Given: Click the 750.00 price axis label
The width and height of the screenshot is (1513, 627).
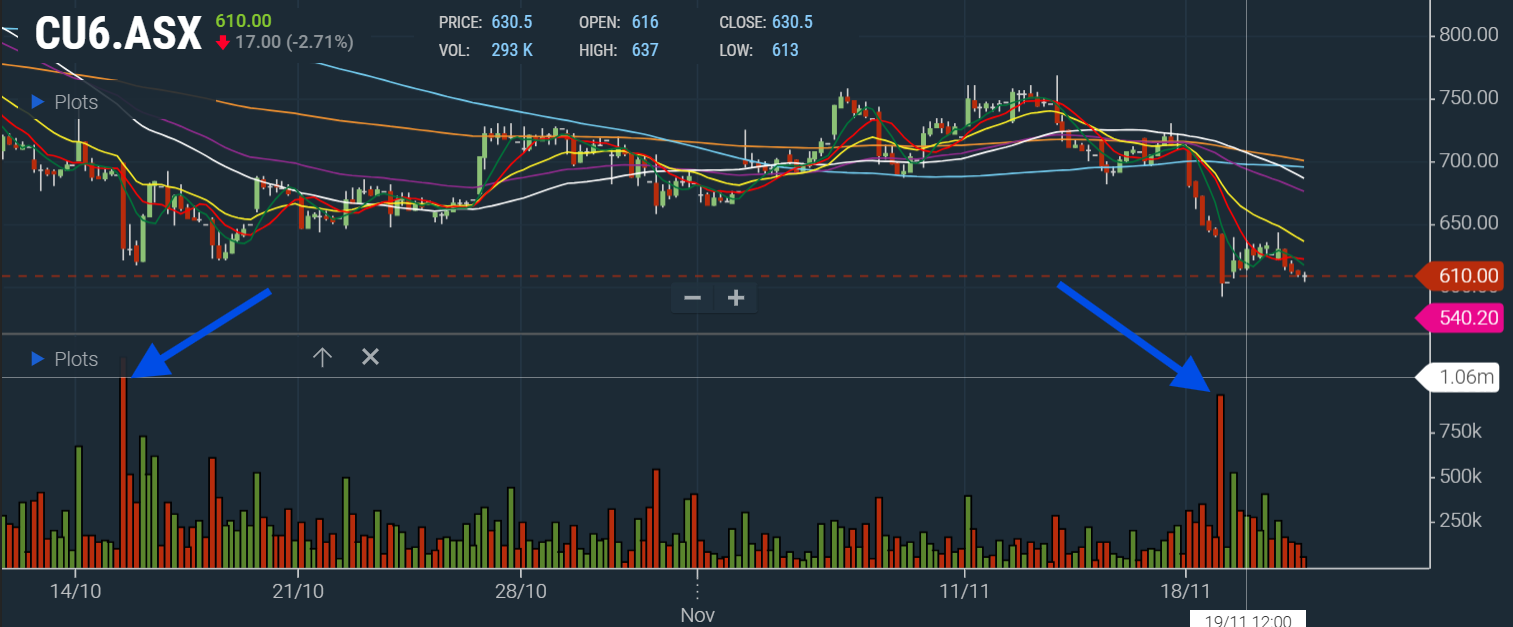Looking at the screenshot, I should (x=1468, y=98).
